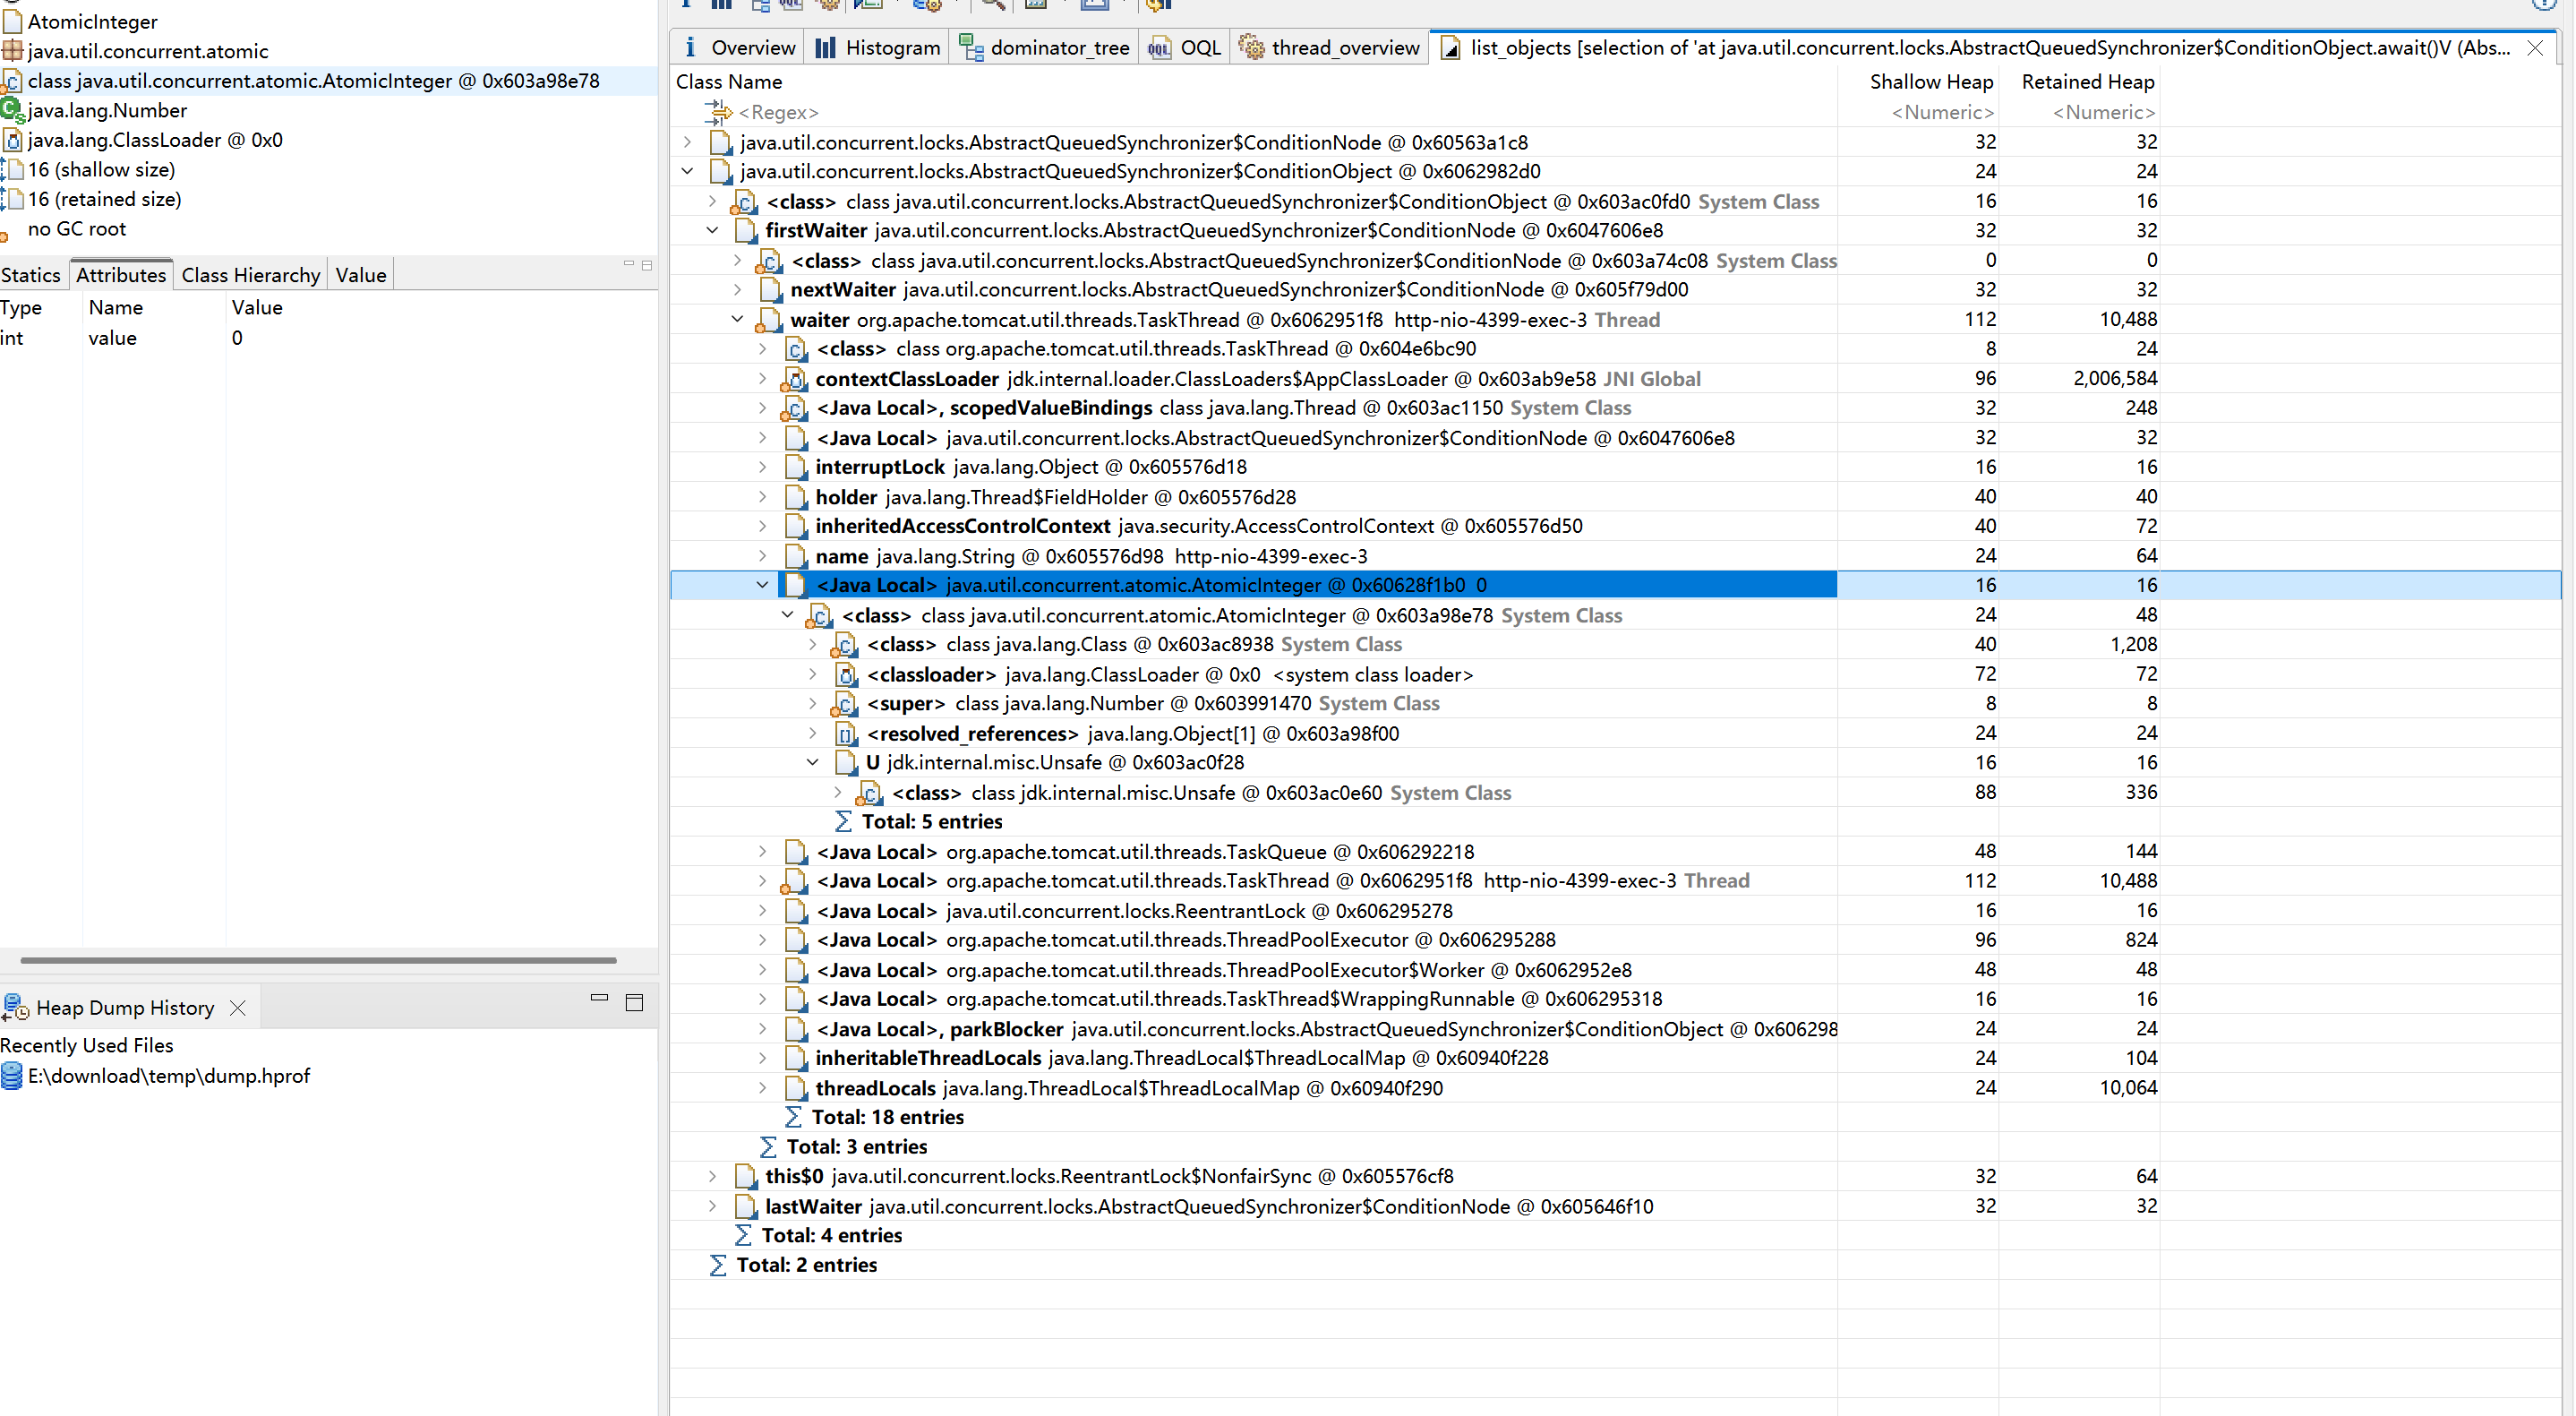Viewport: 2576px width, 1416px height.
Task: Click the waiter TaskThread thread icon
Action: click(x=769, y=320)
